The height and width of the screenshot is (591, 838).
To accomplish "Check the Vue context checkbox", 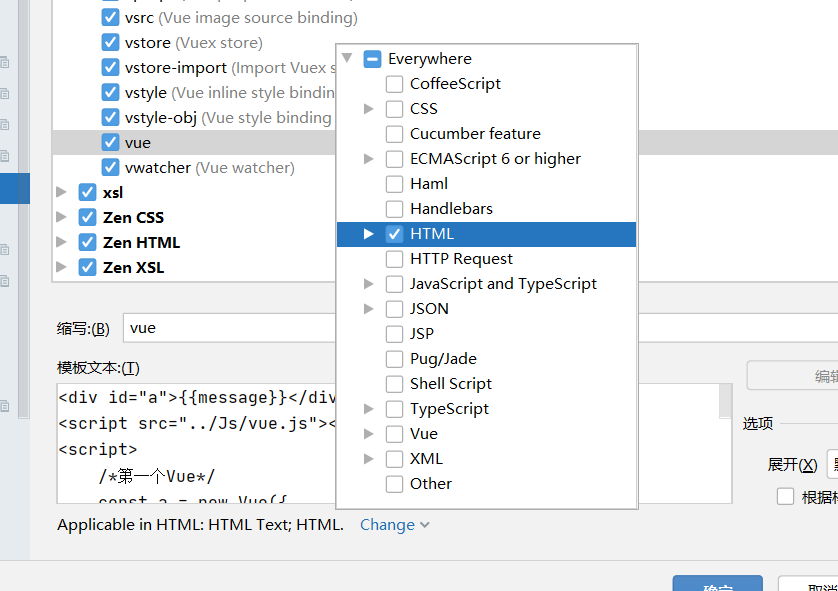I will (395, 434).
